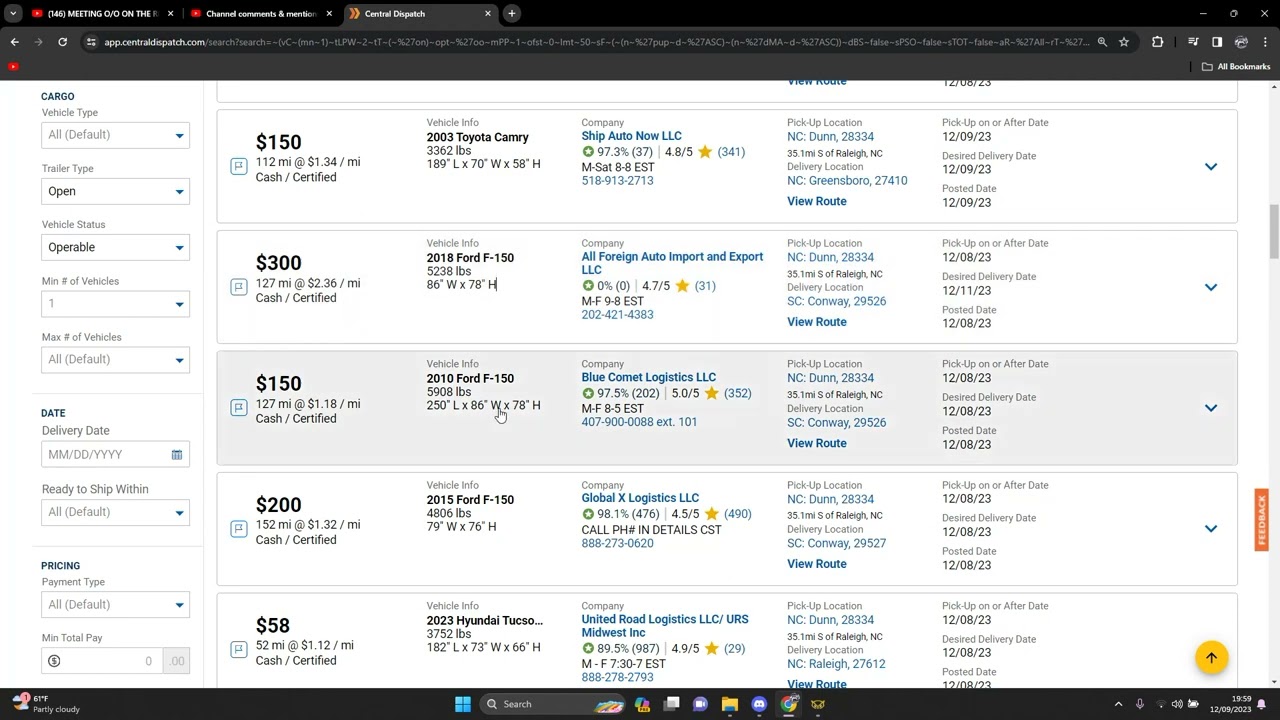Click the $300 price on 2018 Ford F-150

[278, 263]
